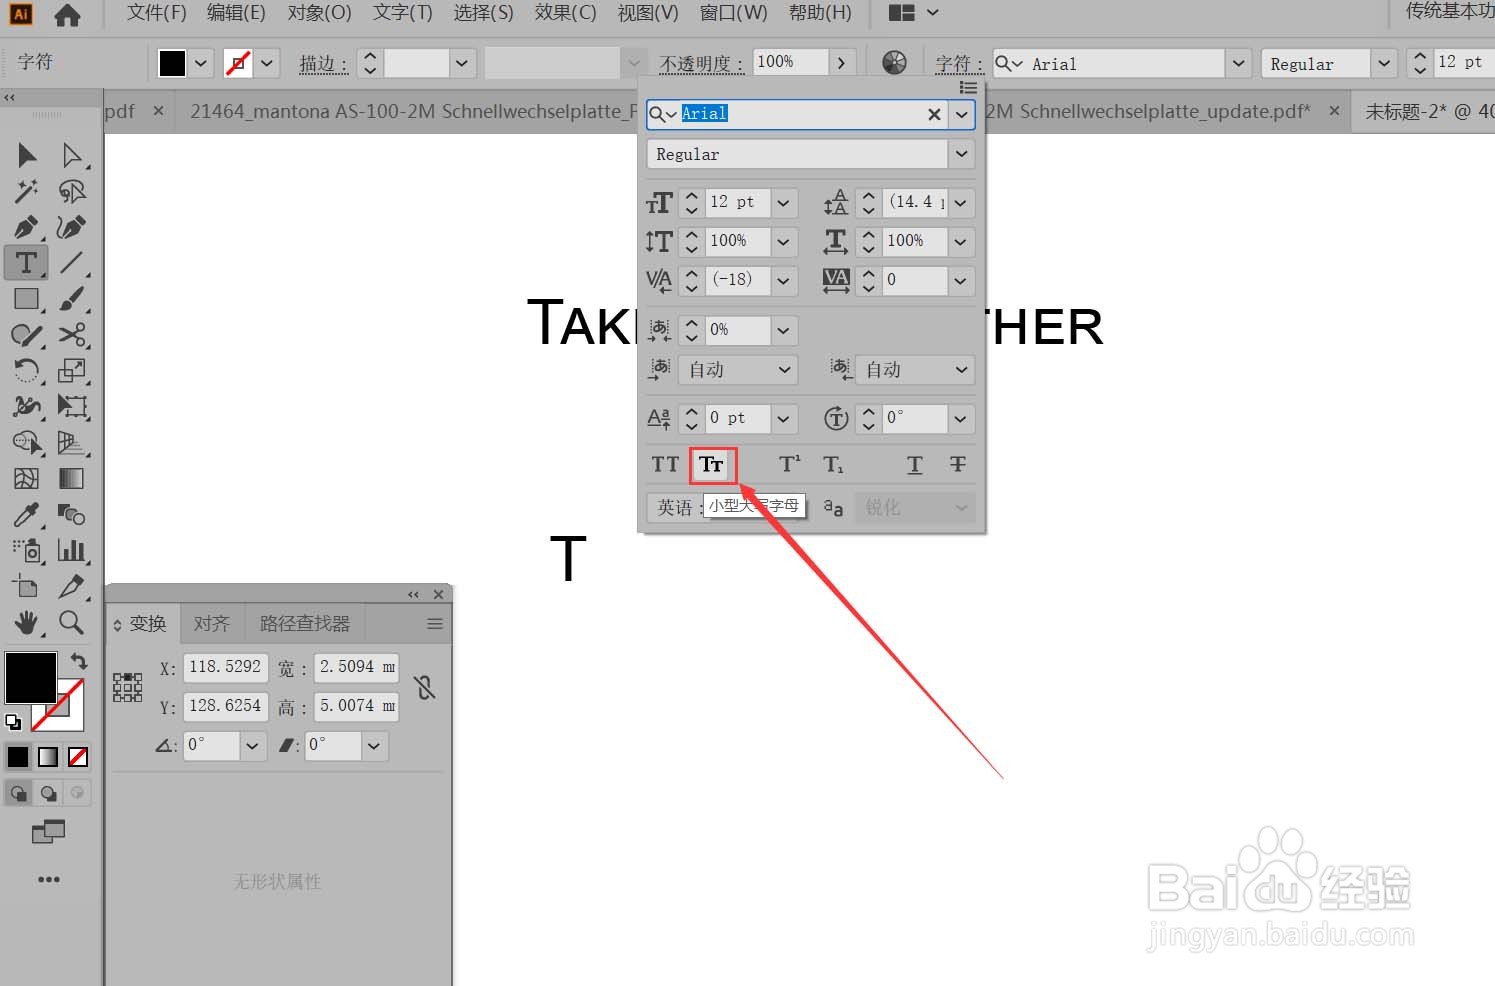The height and width of the screenshot is (986, 1495).
Task: Swap fill and stroke colors
Action: (79, 661)
